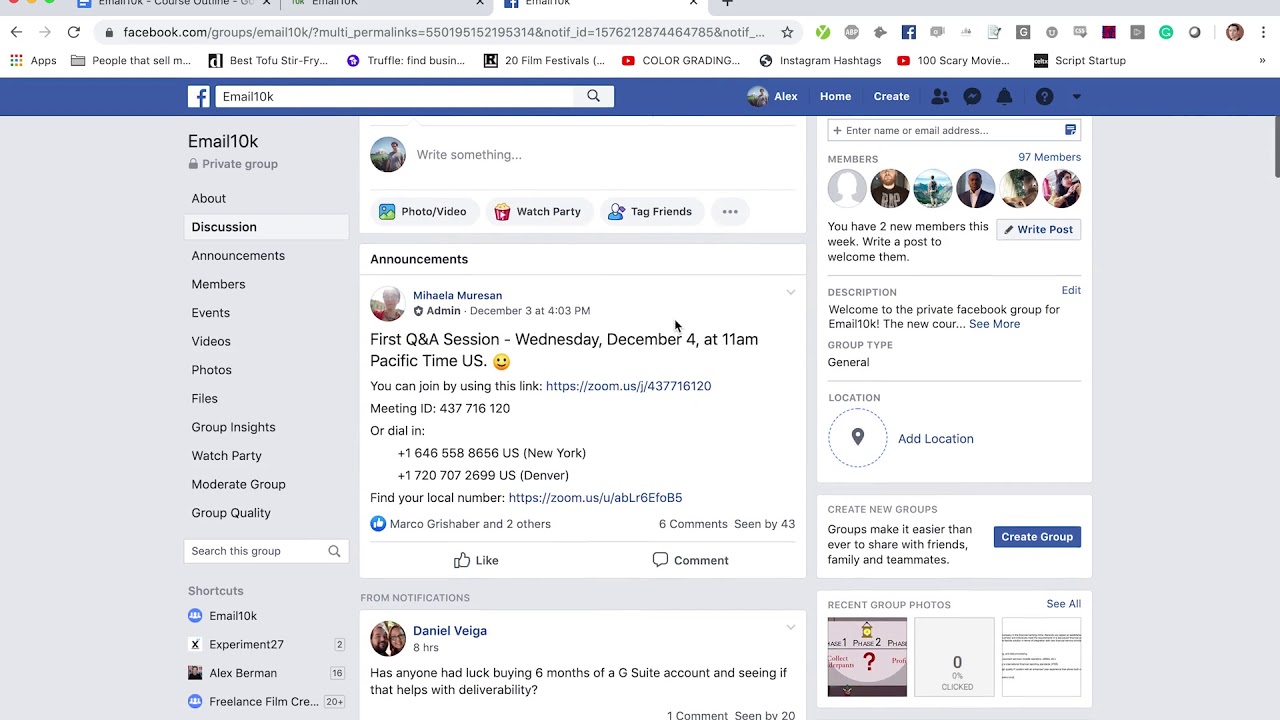Open Group Quality in the sidebar
The width and height of the screenshot is (1280, 720).
231,513
